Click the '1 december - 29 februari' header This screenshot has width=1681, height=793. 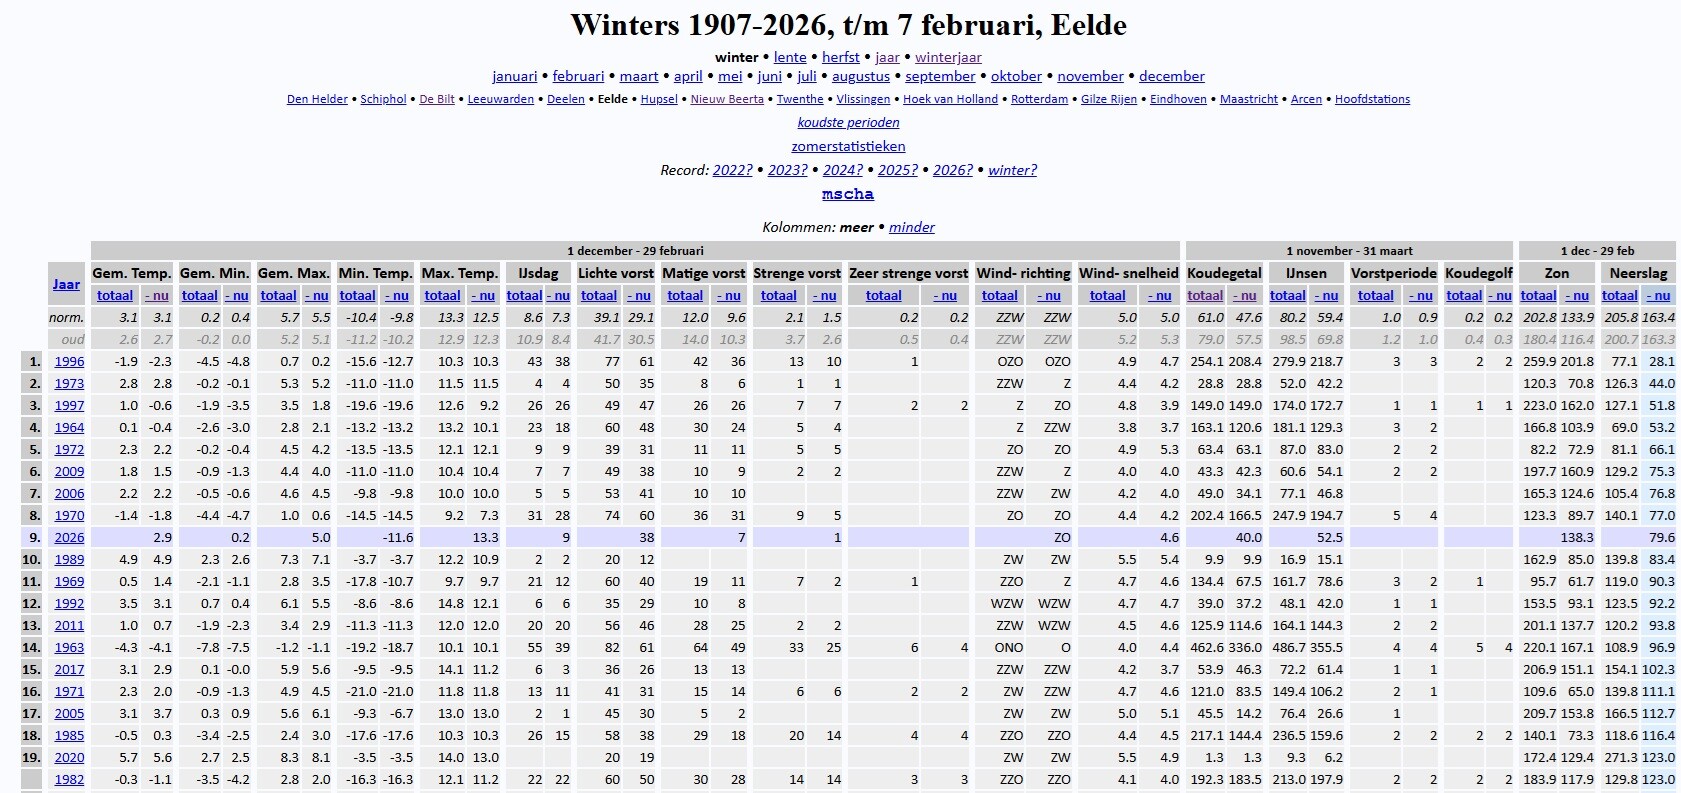635,251
